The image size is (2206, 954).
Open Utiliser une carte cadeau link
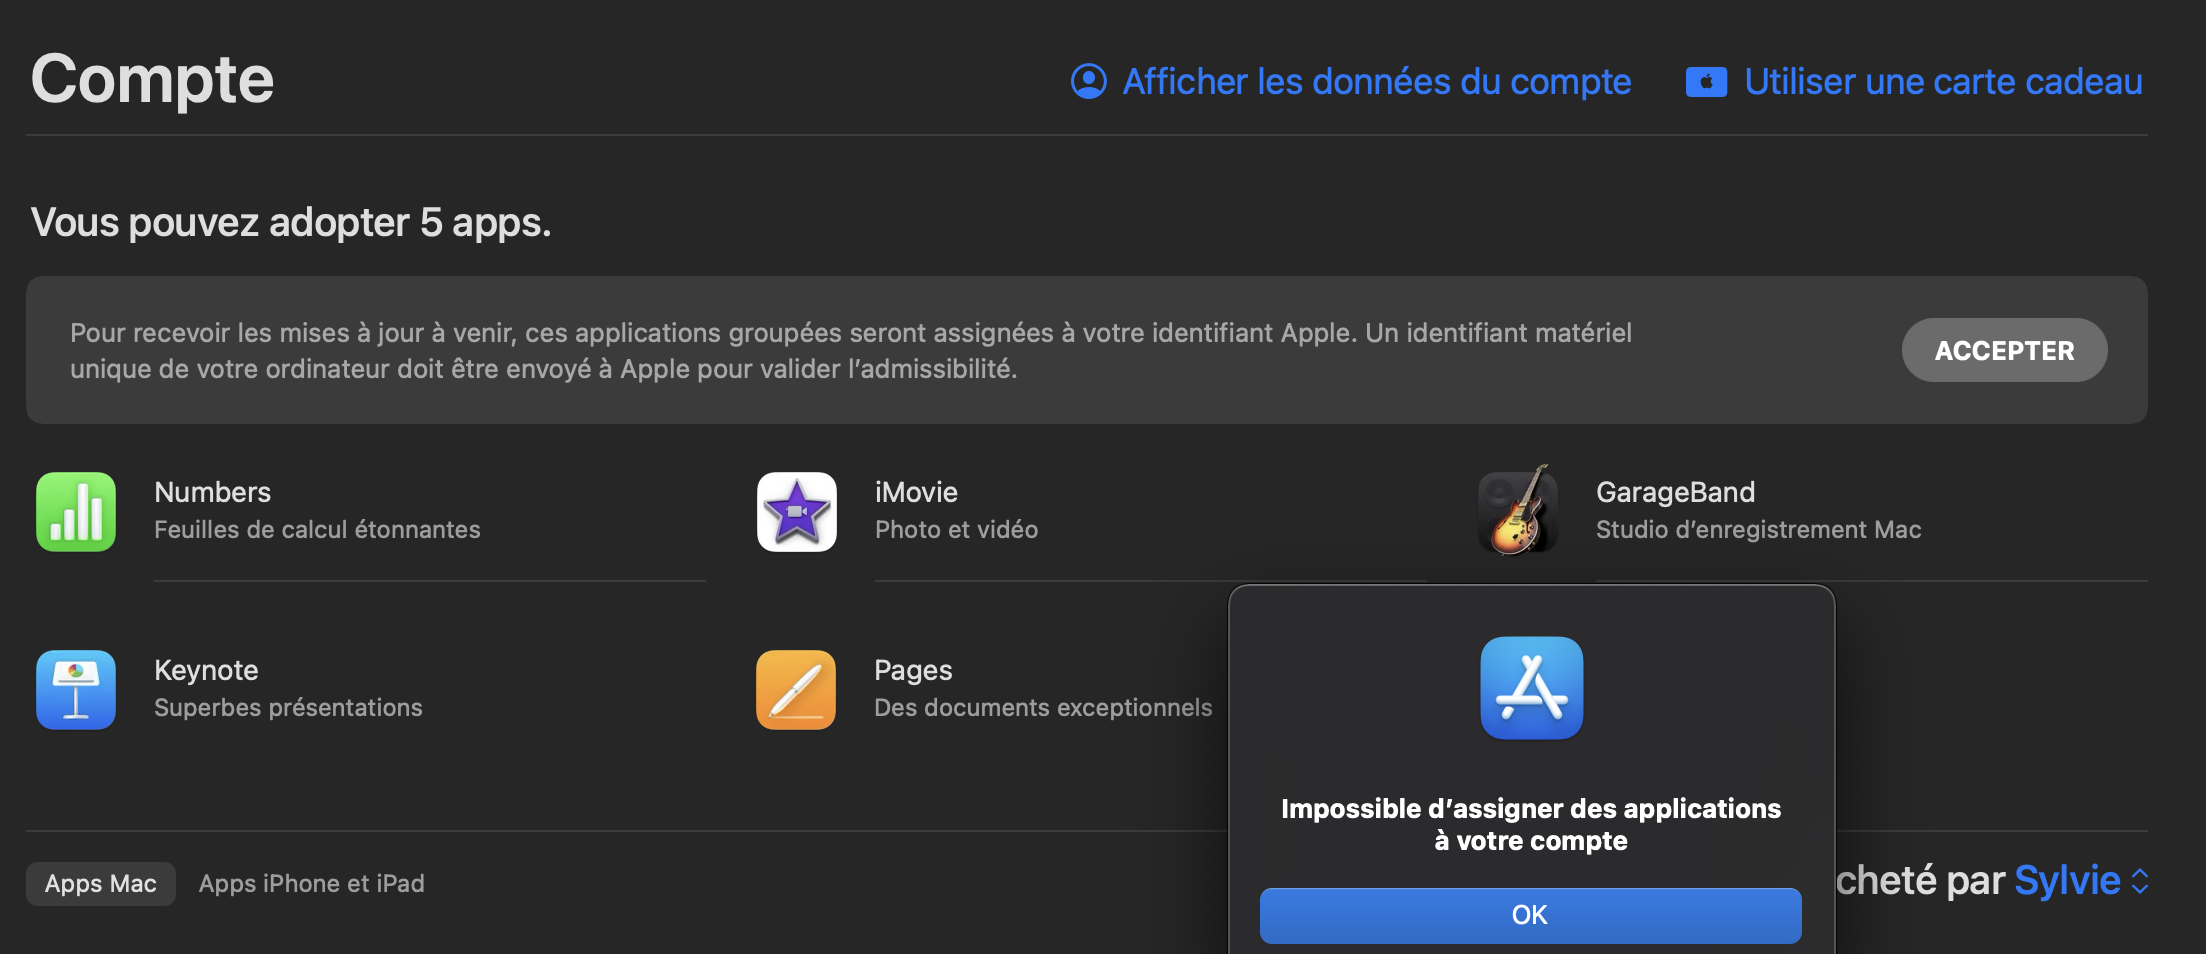point(1942,81)
